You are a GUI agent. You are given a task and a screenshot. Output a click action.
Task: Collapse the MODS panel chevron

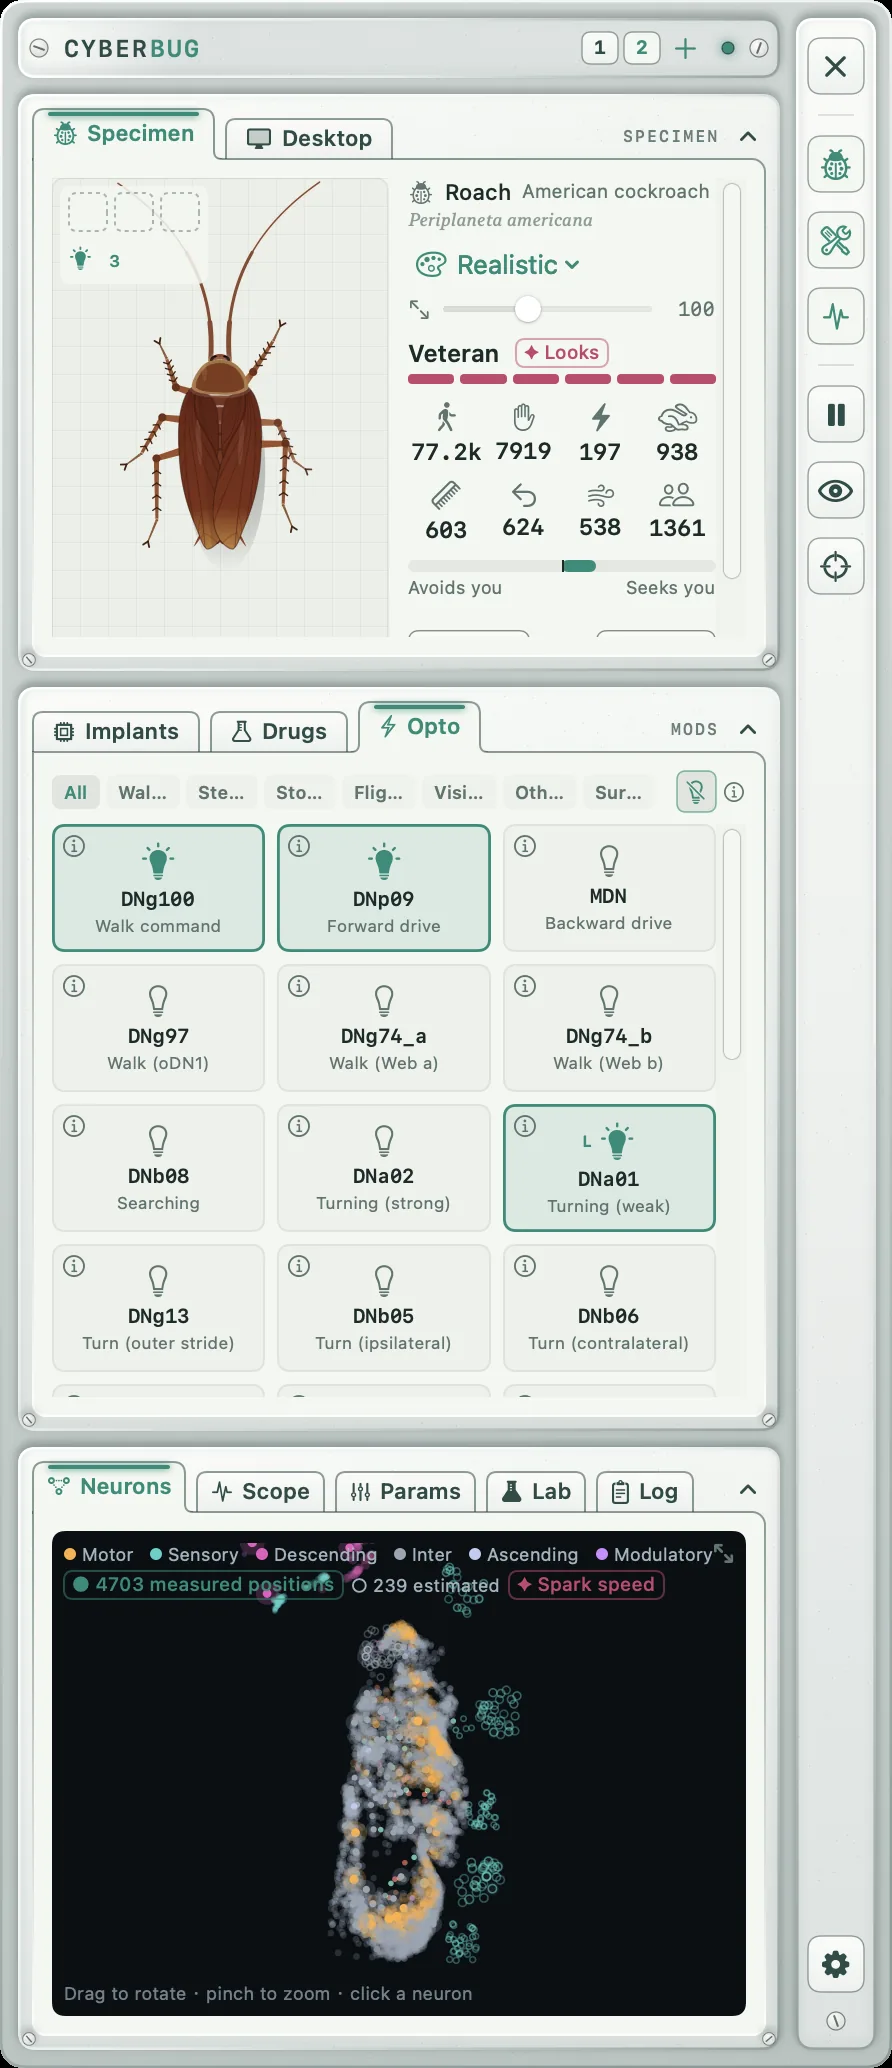(748, 729)
